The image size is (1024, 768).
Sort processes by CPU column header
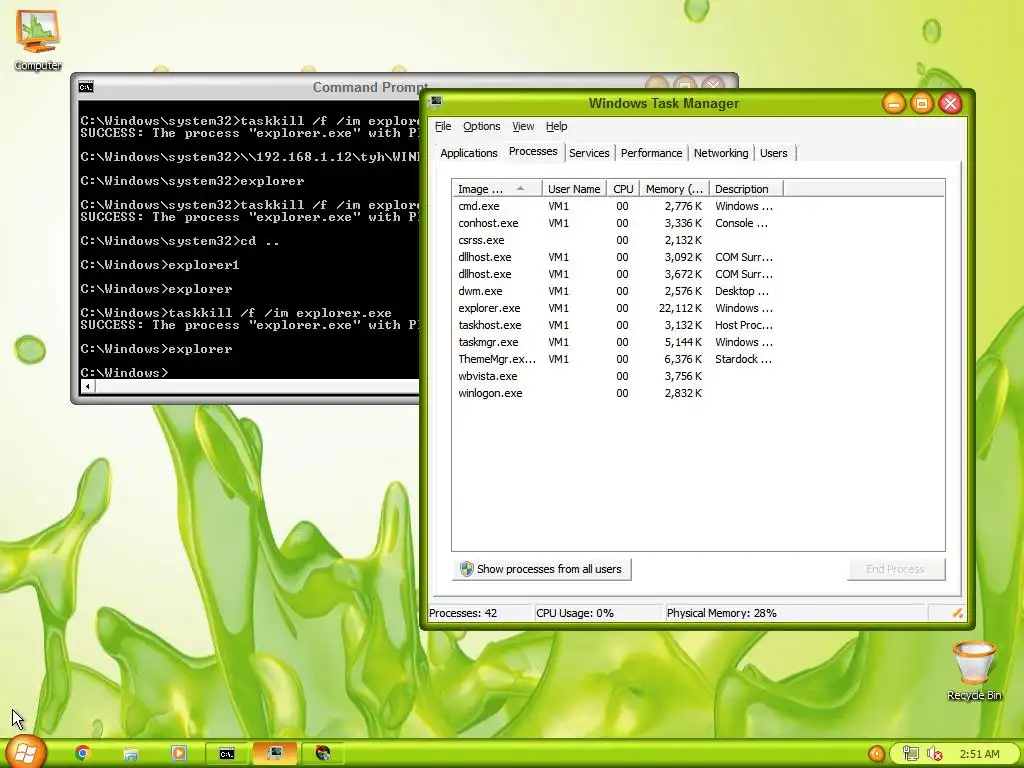(x=623, y=189)
